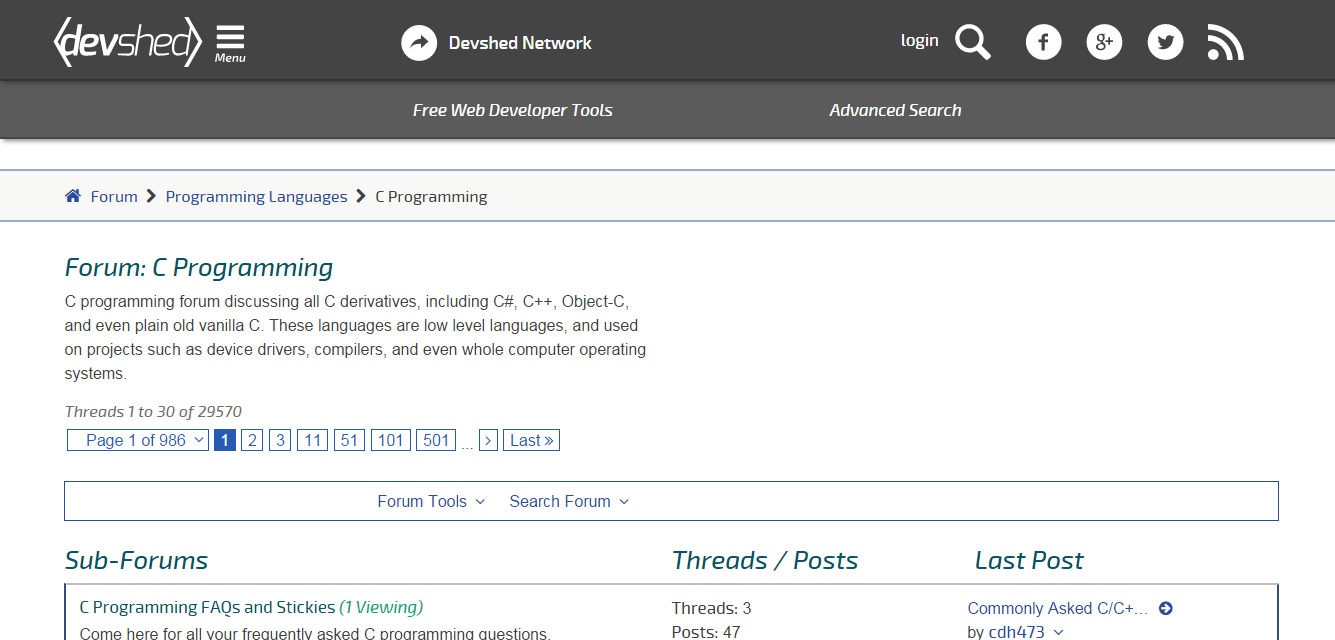The height and width of the screenshot is (640, 1335).
Task: Open the hamburger Menu icon
Action: click(230, 43)
